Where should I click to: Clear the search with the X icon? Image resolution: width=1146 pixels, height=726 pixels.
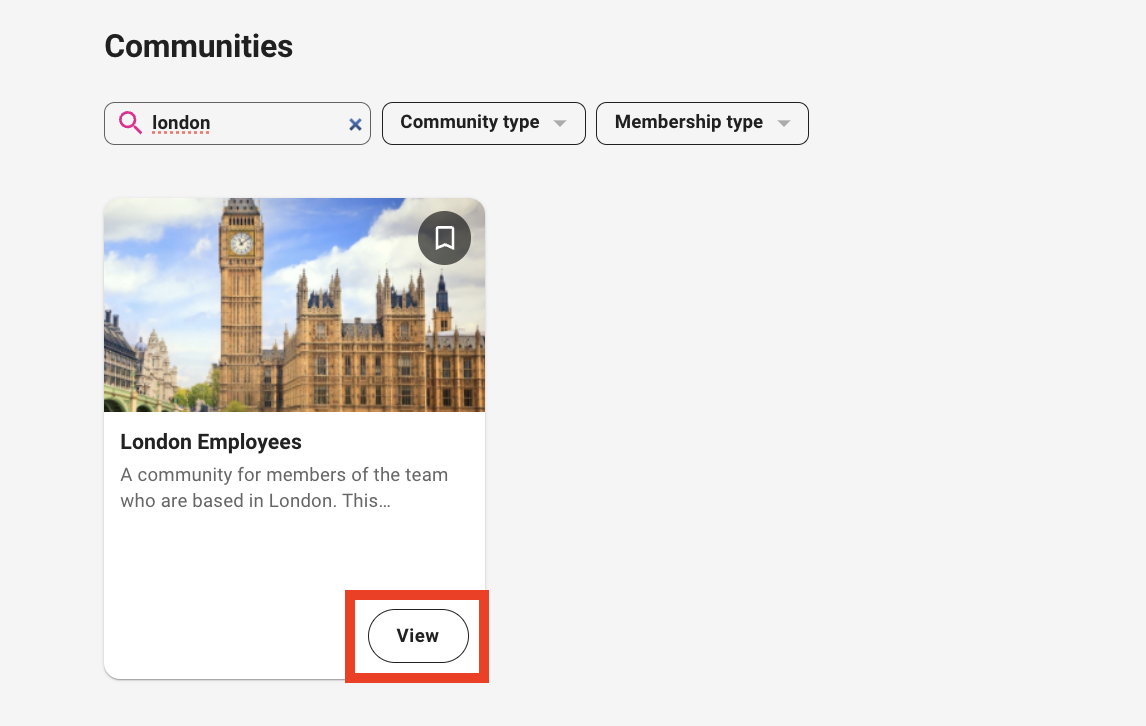coord(355,124)
